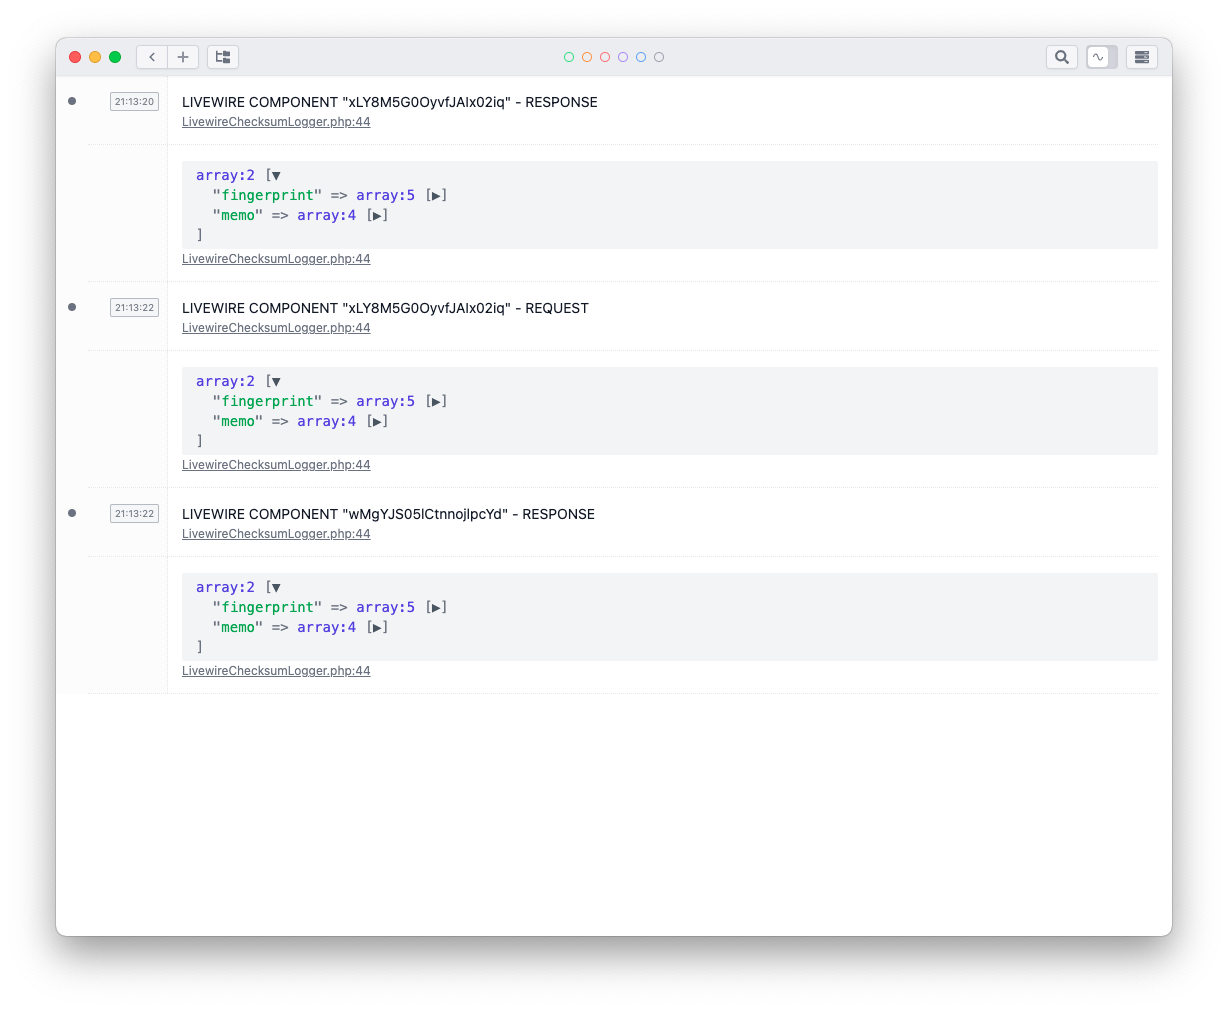Click gray dot beside wMgYJS05lCtnnojlpcYd entry
This screenshot has height=1010, width=1228.
[x=72, y=513]
